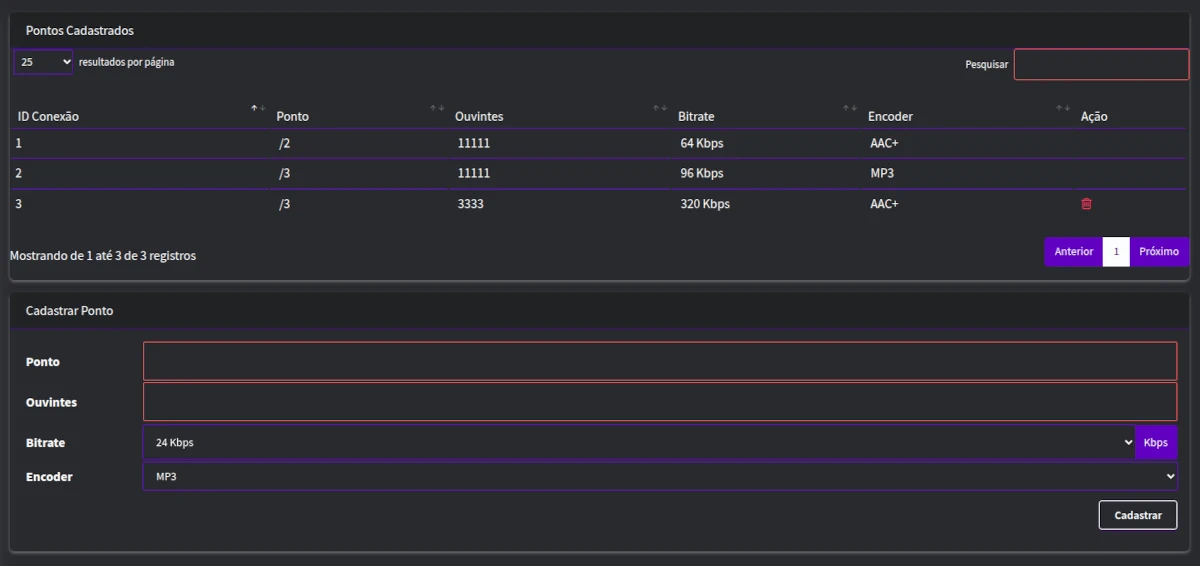The width and height of the screenshot is (1200, 566).
Task: Click the ID Conexão sort arrows
Action: click(258, 108)
